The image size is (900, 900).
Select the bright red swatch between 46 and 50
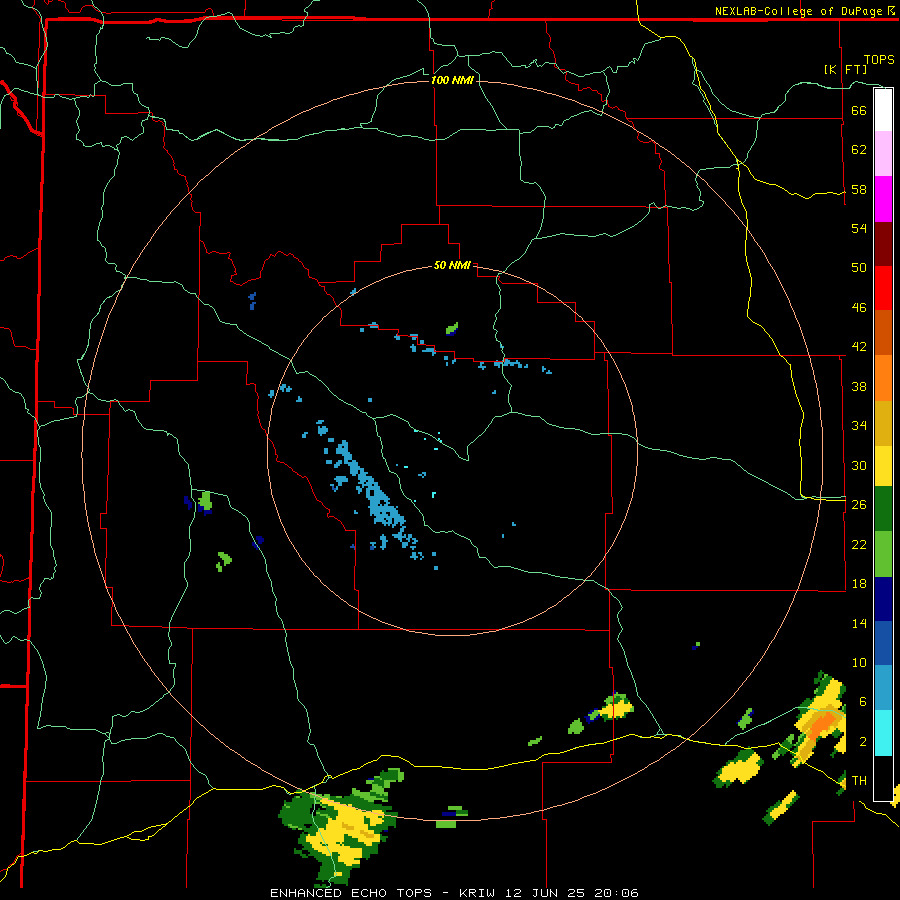883,288
